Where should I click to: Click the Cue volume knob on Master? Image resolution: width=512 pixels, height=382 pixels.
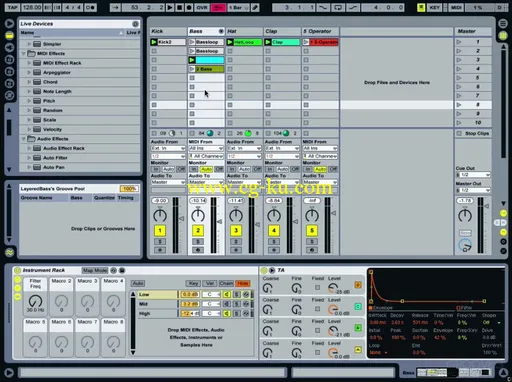point(465,245)
